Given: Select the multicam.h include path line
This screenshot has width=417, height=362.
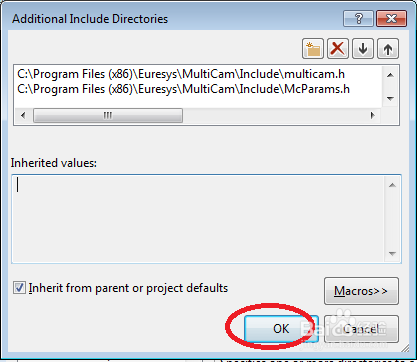Looking at the screenshot, I should (181, 74).
